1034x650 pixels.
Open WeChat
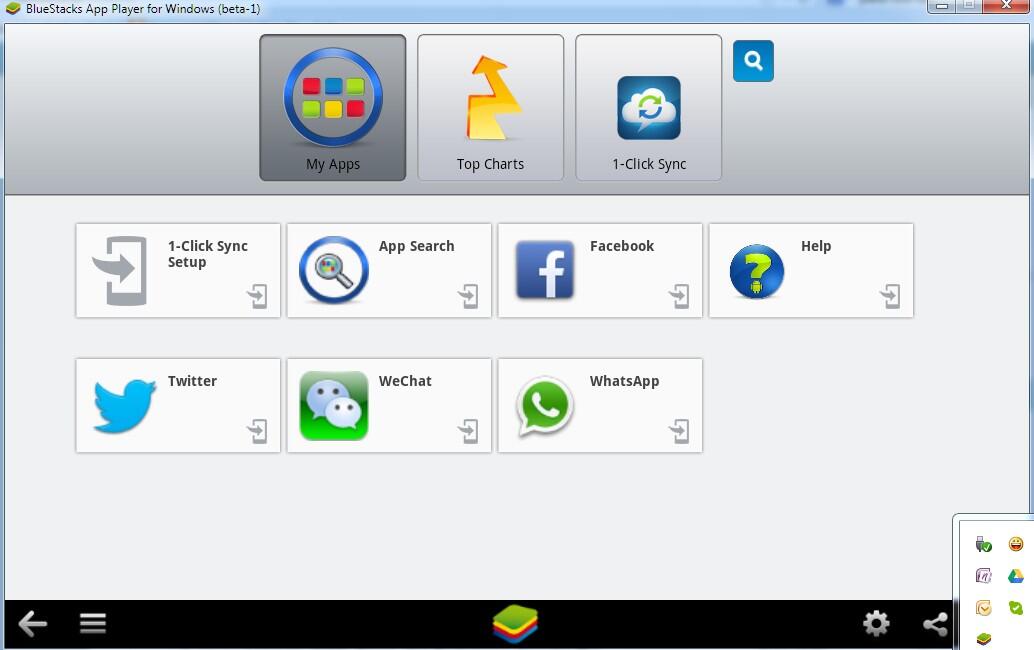pos(389,404)
